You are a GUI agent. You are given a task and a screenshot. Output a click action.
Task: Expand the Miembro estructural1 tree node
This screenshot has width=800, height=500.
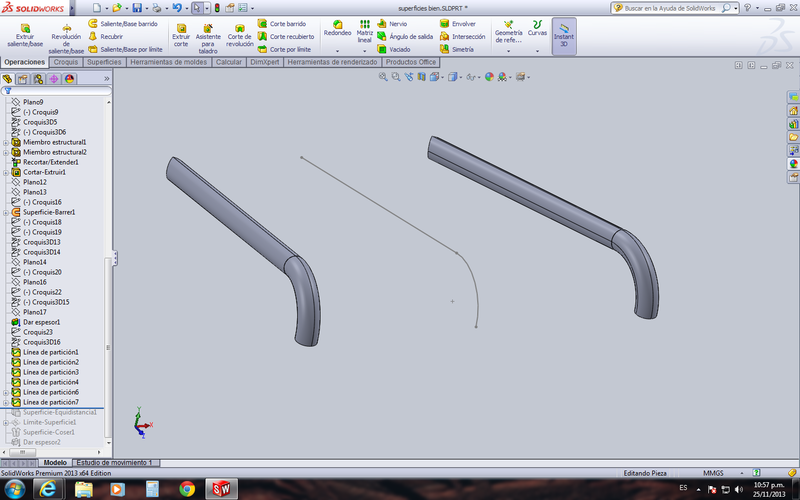[x=6, y=142]
